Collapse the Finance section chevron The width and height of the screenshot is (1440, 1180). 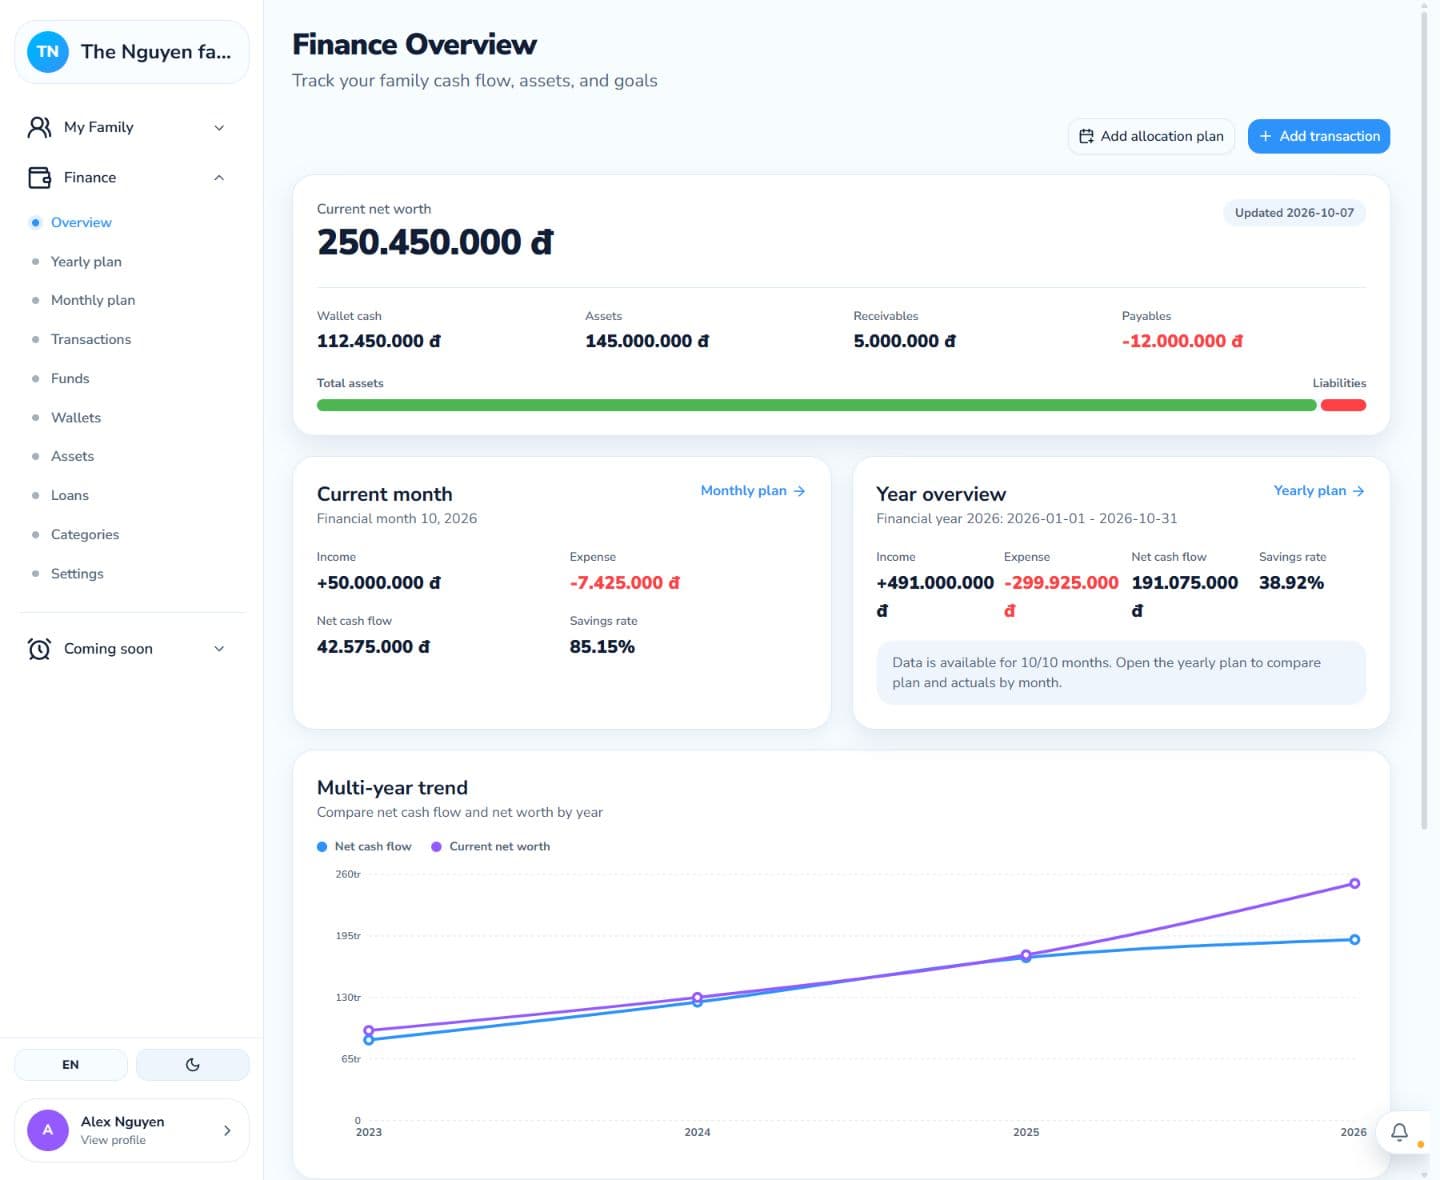[x=219, y=178]
